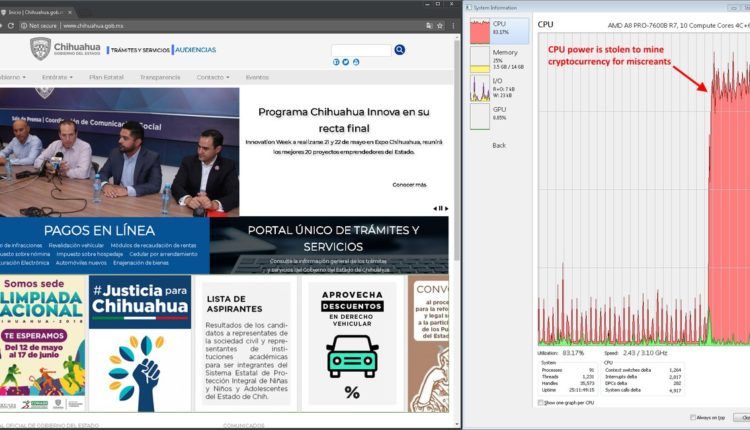750x430 pixels.
Task: Check the Always on top box
Action: pyautogui.click(x=694, y=417)
